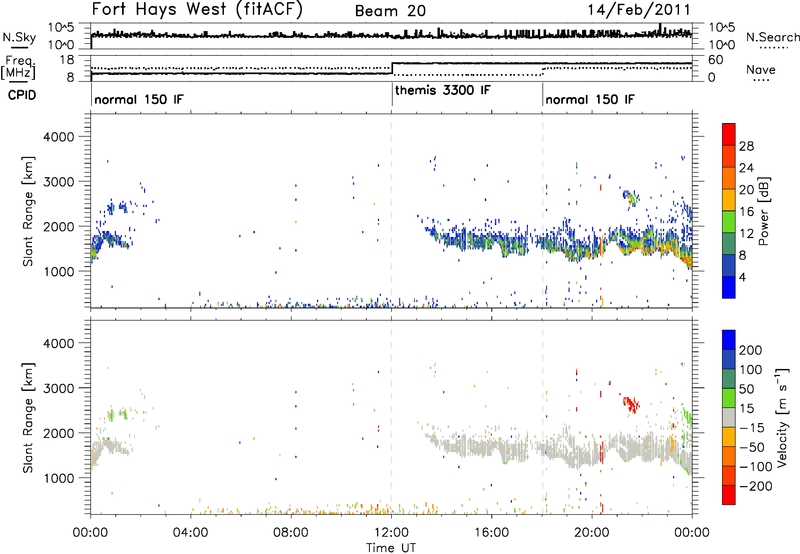Pick the red bottom segment of the velocity colorbar
The image size is (800, 554).
[x=729, y=495]
